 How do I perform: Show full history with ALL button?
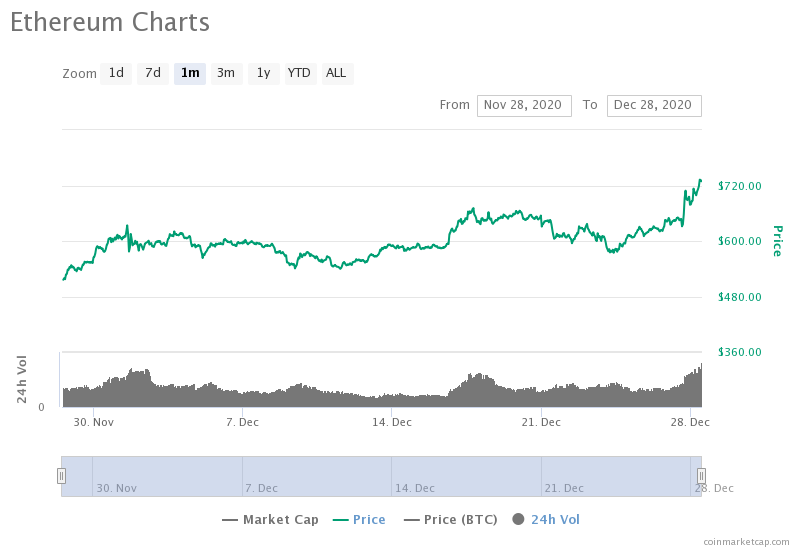coord(337,73)
